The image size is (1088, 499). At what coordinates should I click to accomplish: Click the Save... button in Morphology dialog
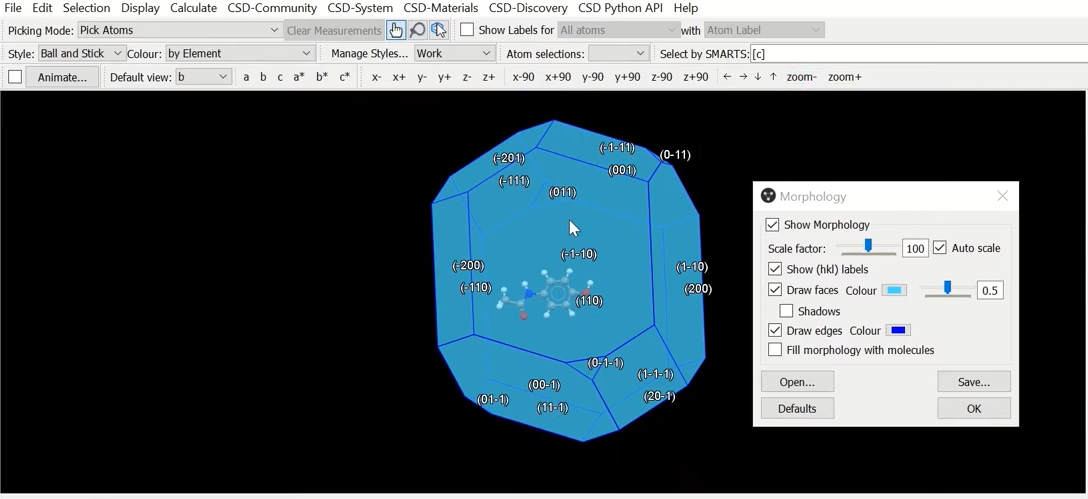(973, 382)
